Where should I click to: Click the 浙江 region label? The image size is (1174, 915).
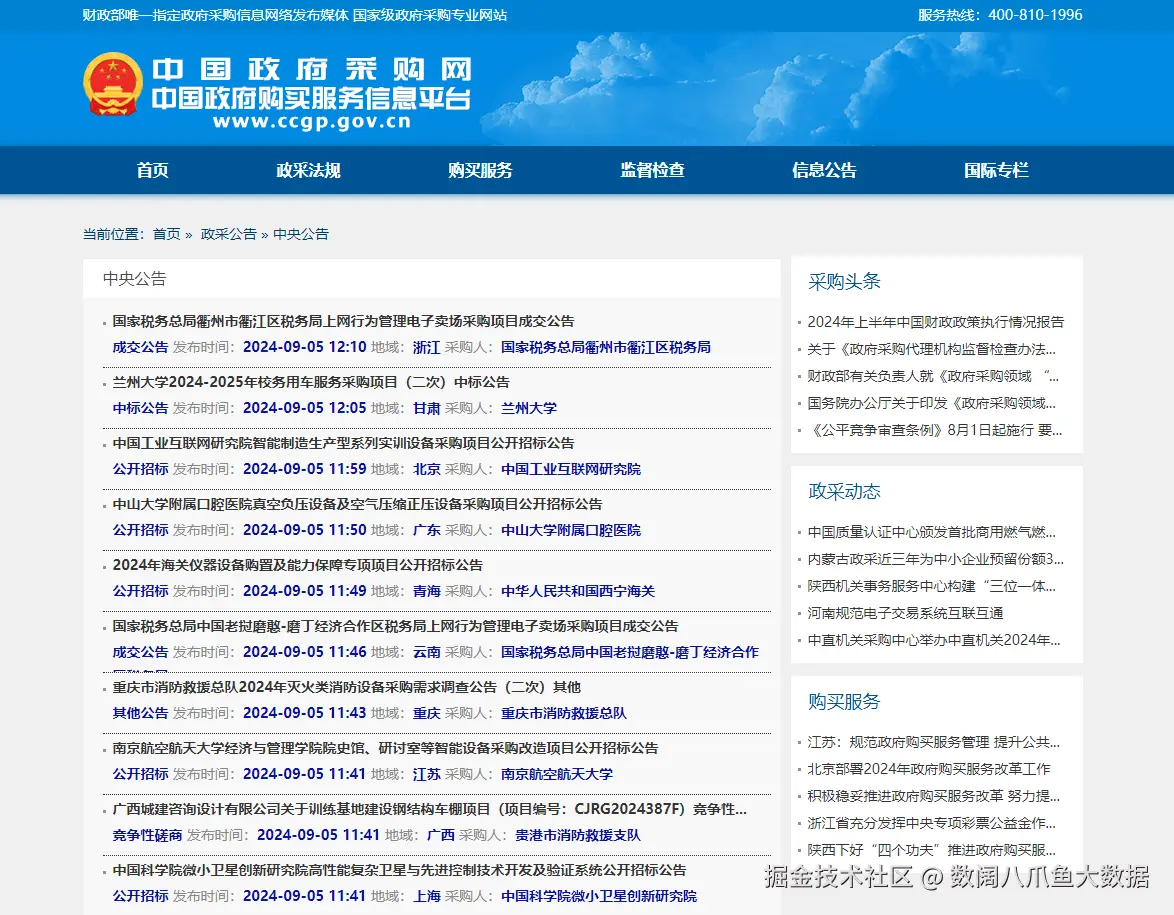[x=427, y=347]
